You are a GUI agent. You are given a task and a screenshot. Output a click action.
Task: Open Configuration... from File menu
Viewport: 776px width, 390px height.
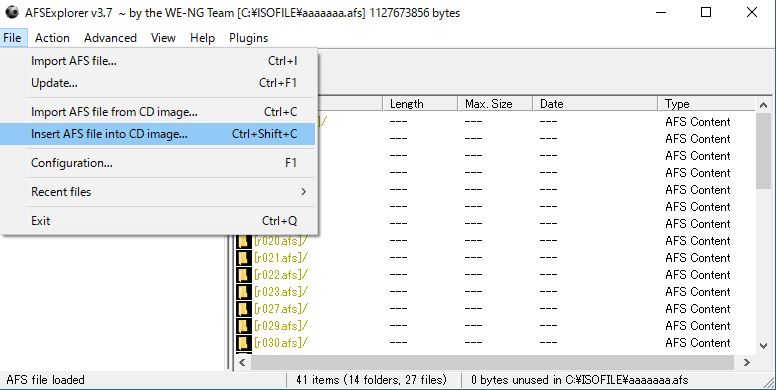click(x=158, y=163)
